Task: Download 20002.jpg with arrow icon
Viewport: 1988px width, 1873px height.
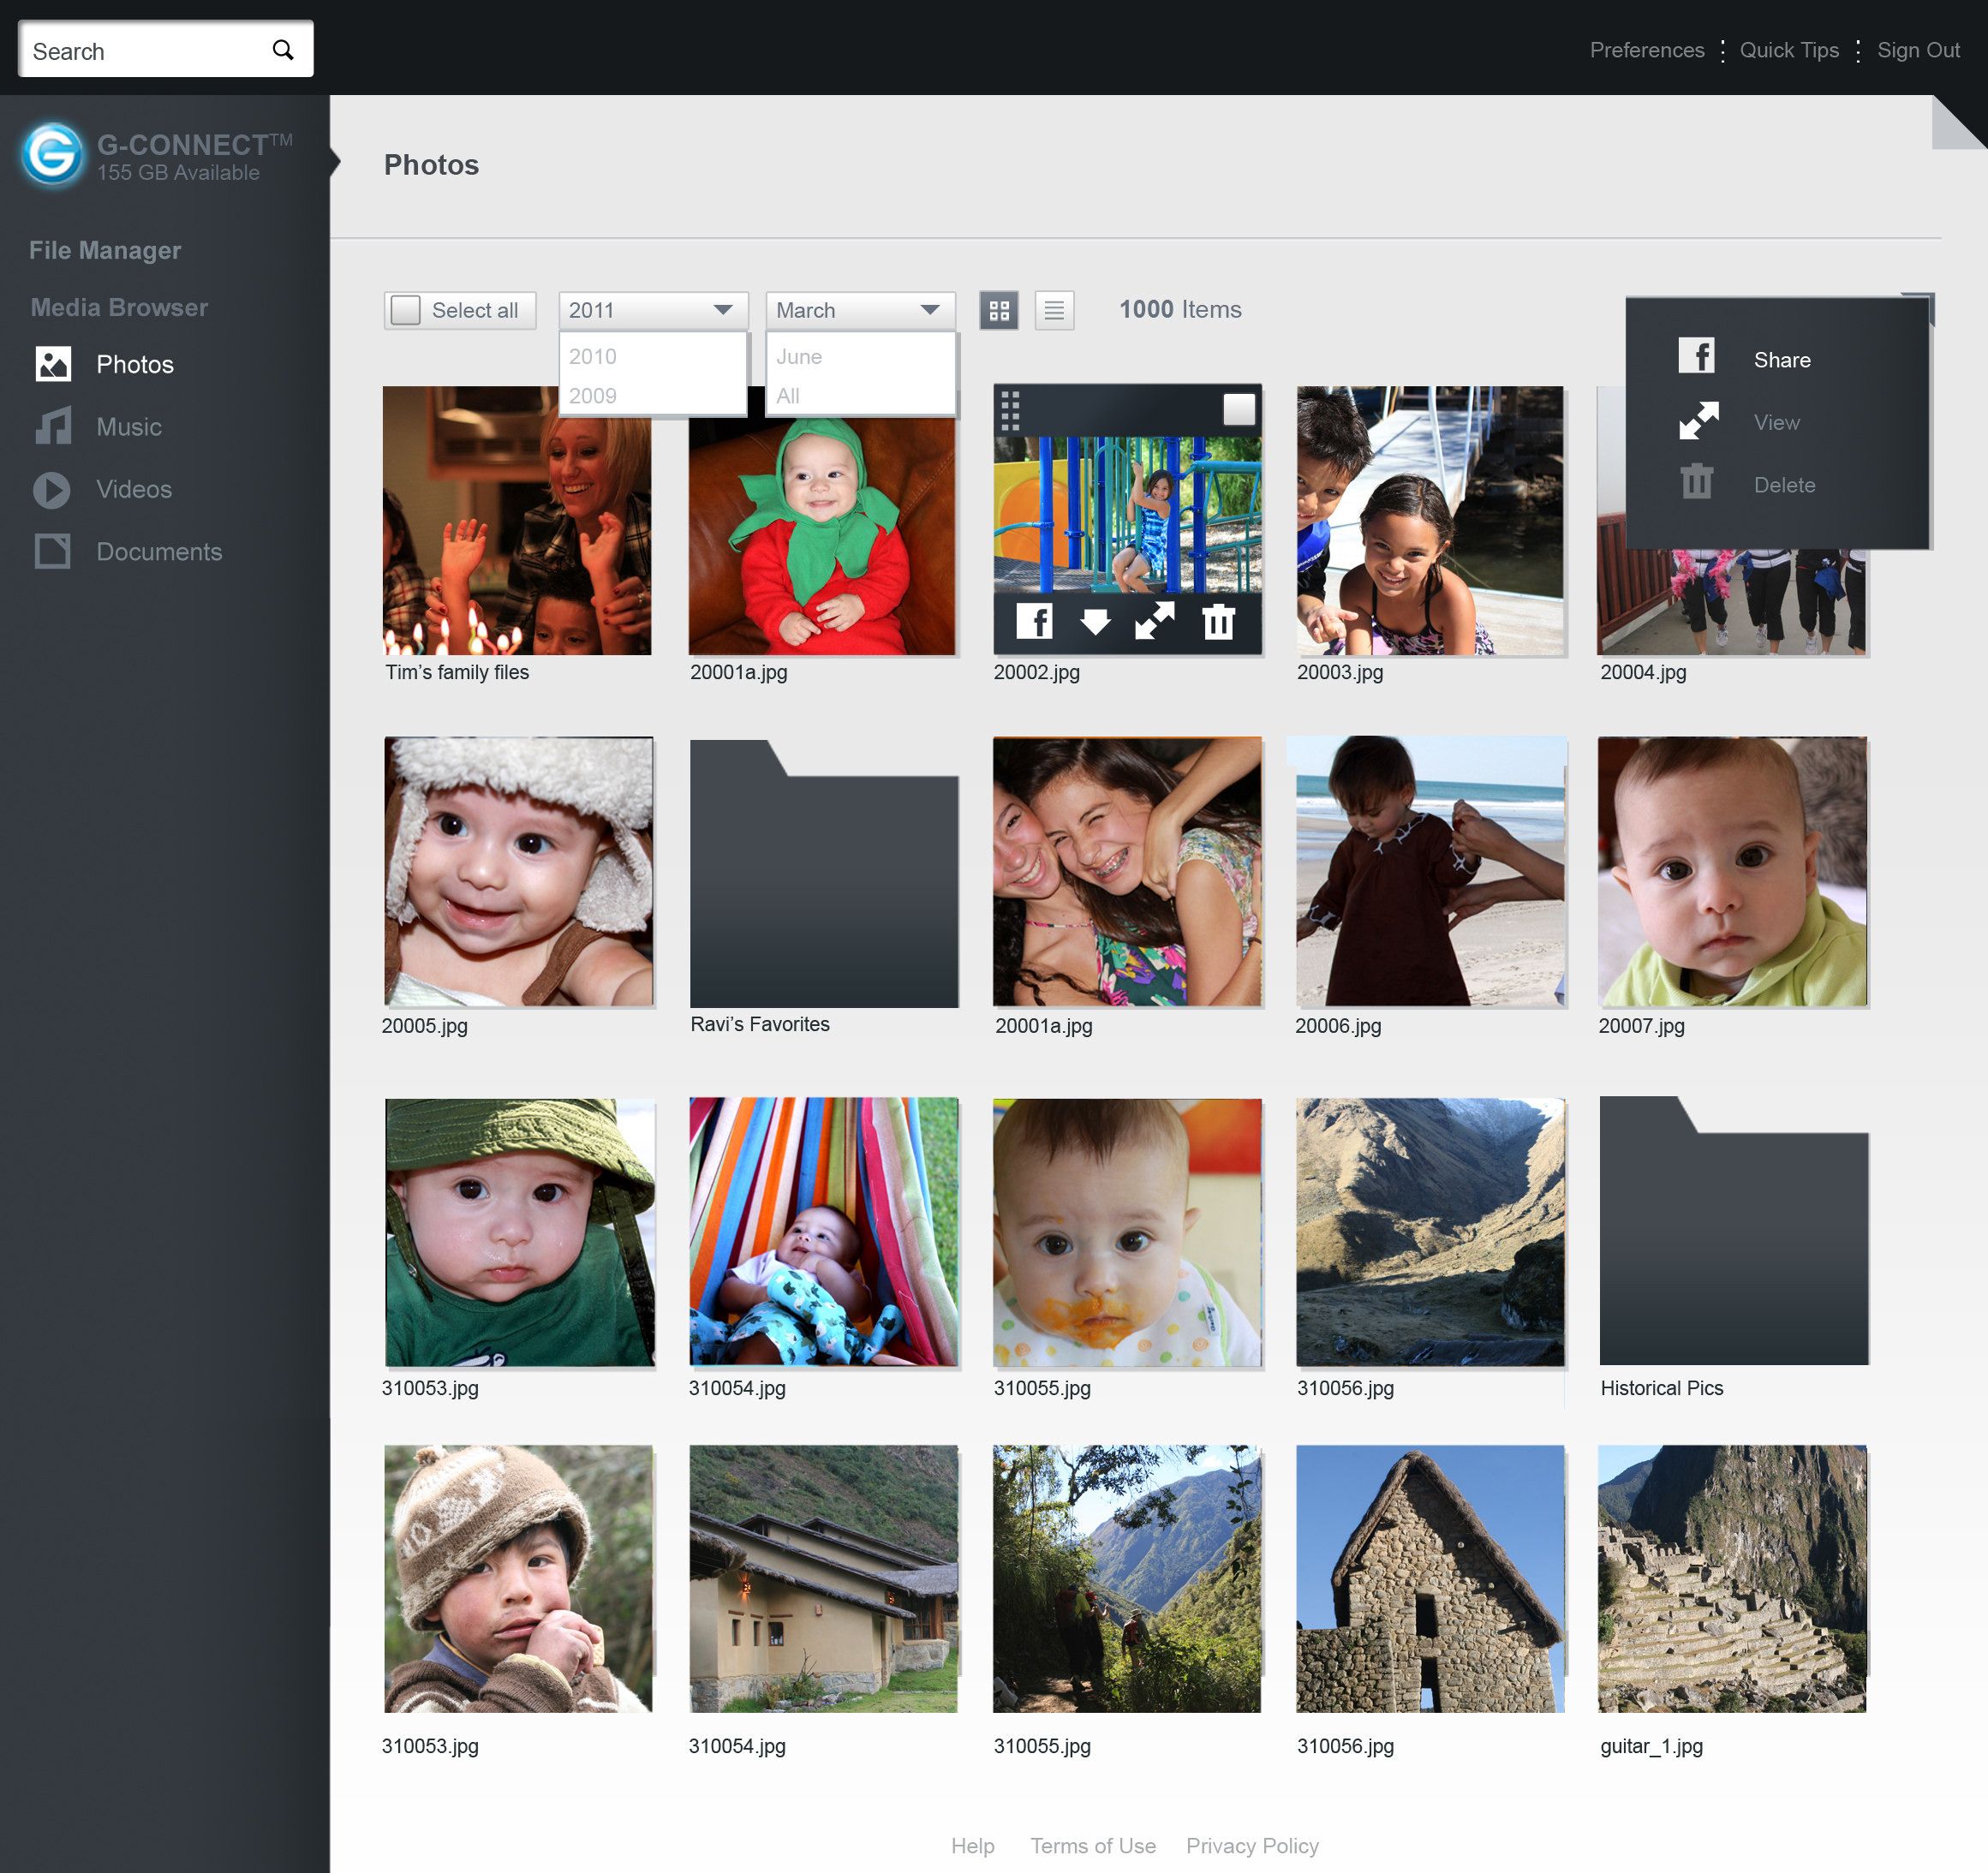Action: (1095, 622)
